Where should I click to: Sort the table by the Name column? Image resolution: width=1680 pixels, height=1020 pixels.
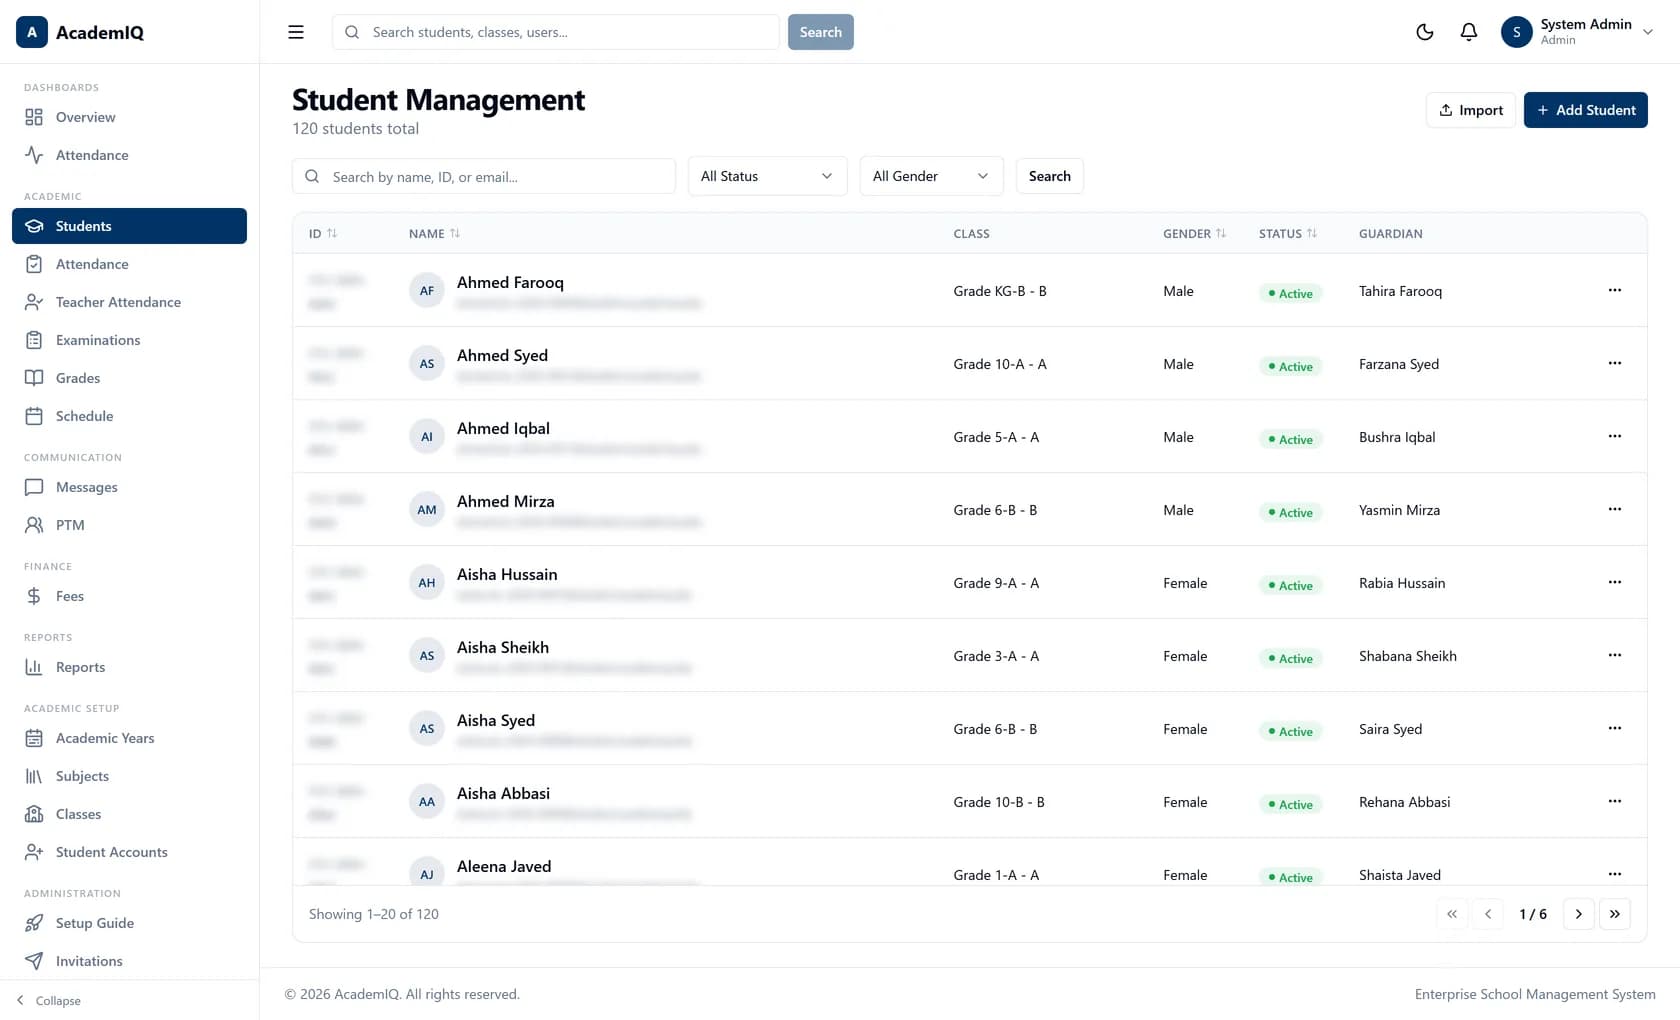(x=434, y=233)
